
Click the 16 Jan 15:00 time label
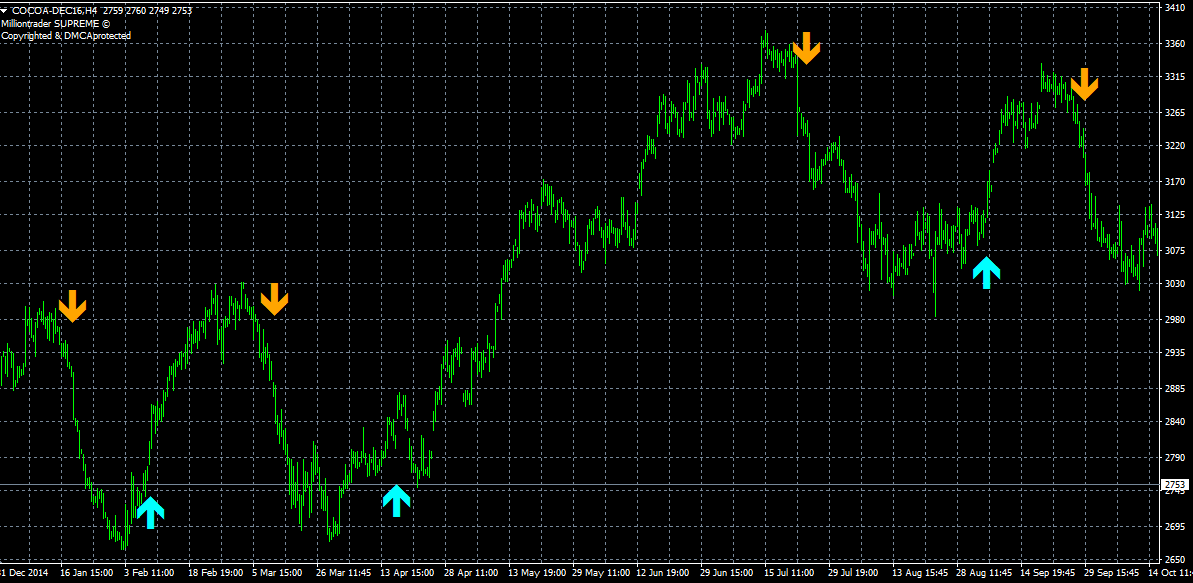coord(86,572)
